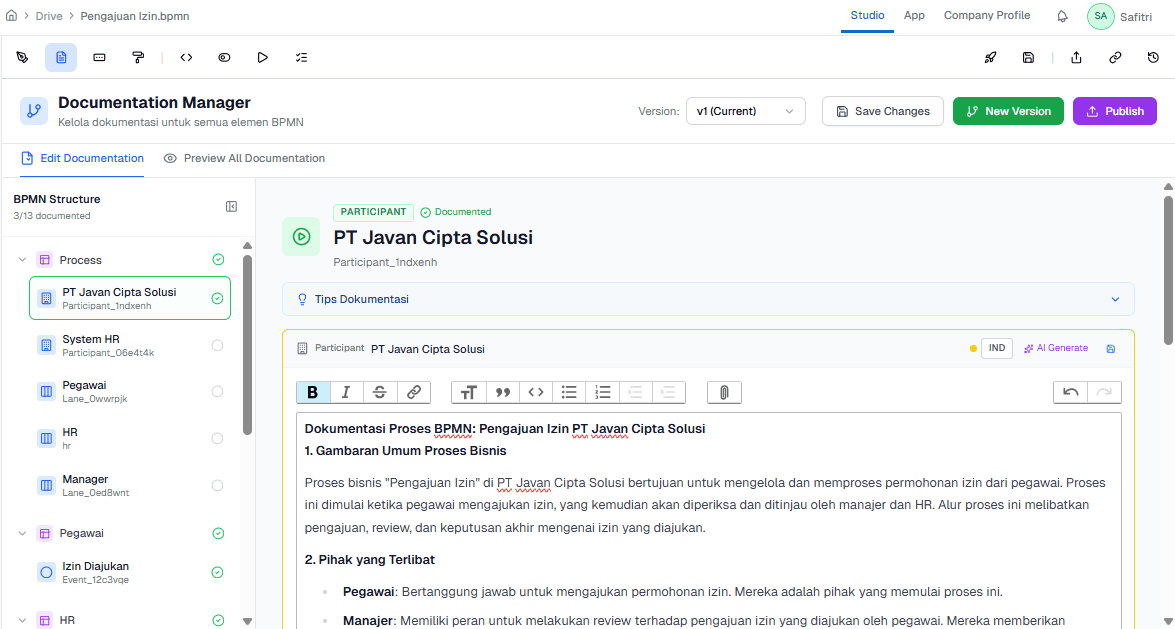
Task: Click the rocket deploy icon
Action: click(x=991, y=57)
